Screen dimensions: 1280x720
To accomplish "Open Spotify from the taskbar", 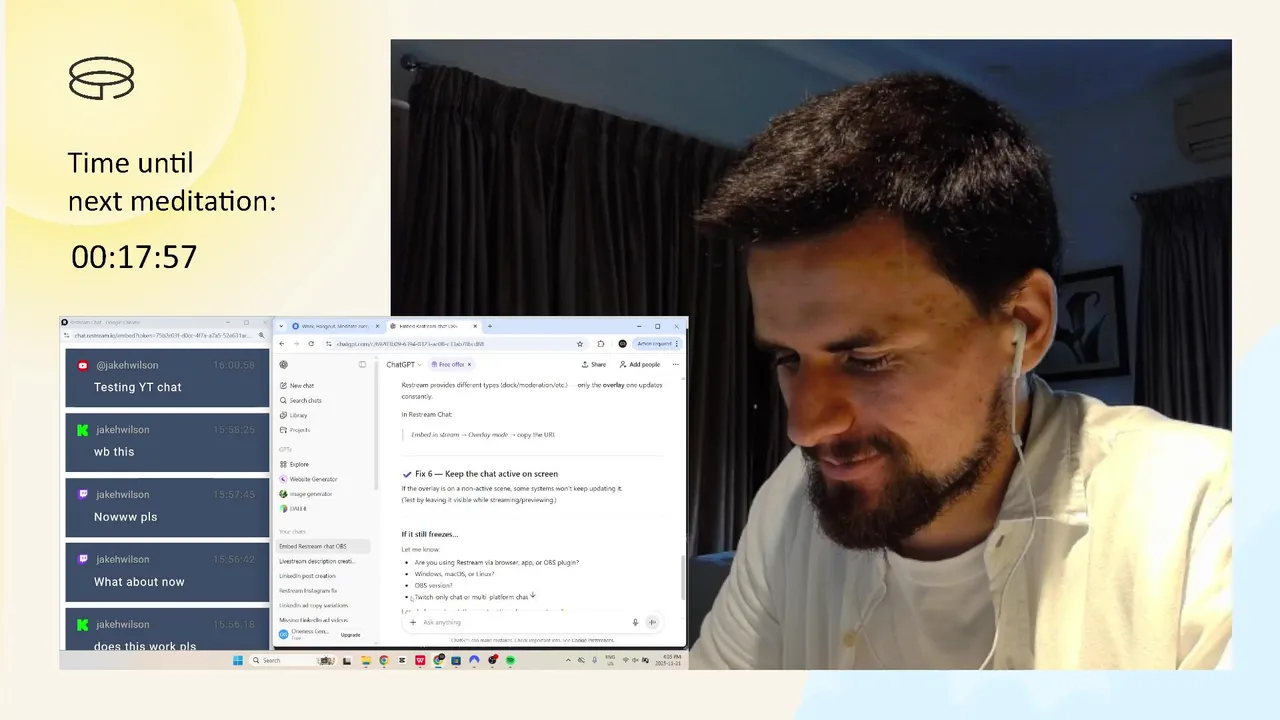I will (510, 660).
